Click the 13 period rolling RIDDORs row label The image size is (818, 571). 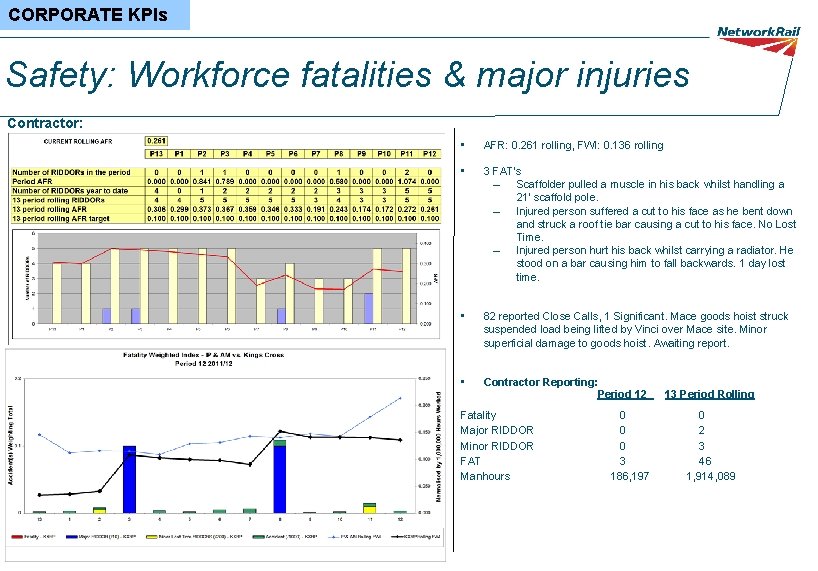point(58,200)
